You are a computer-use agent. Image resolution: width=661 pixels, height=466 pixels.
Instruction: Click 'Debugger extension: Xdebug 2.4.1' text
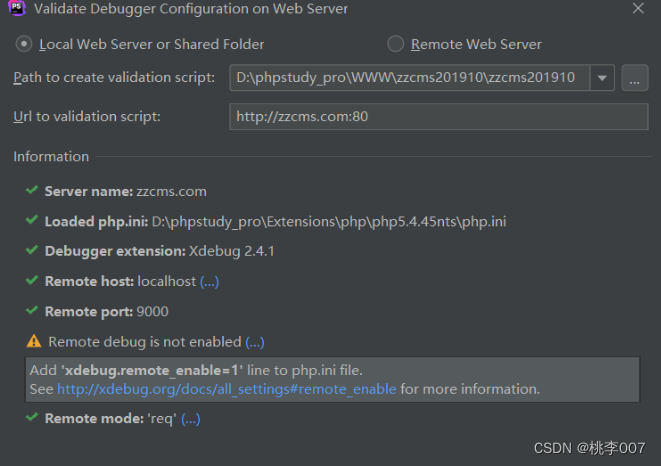tap(159, 251)
